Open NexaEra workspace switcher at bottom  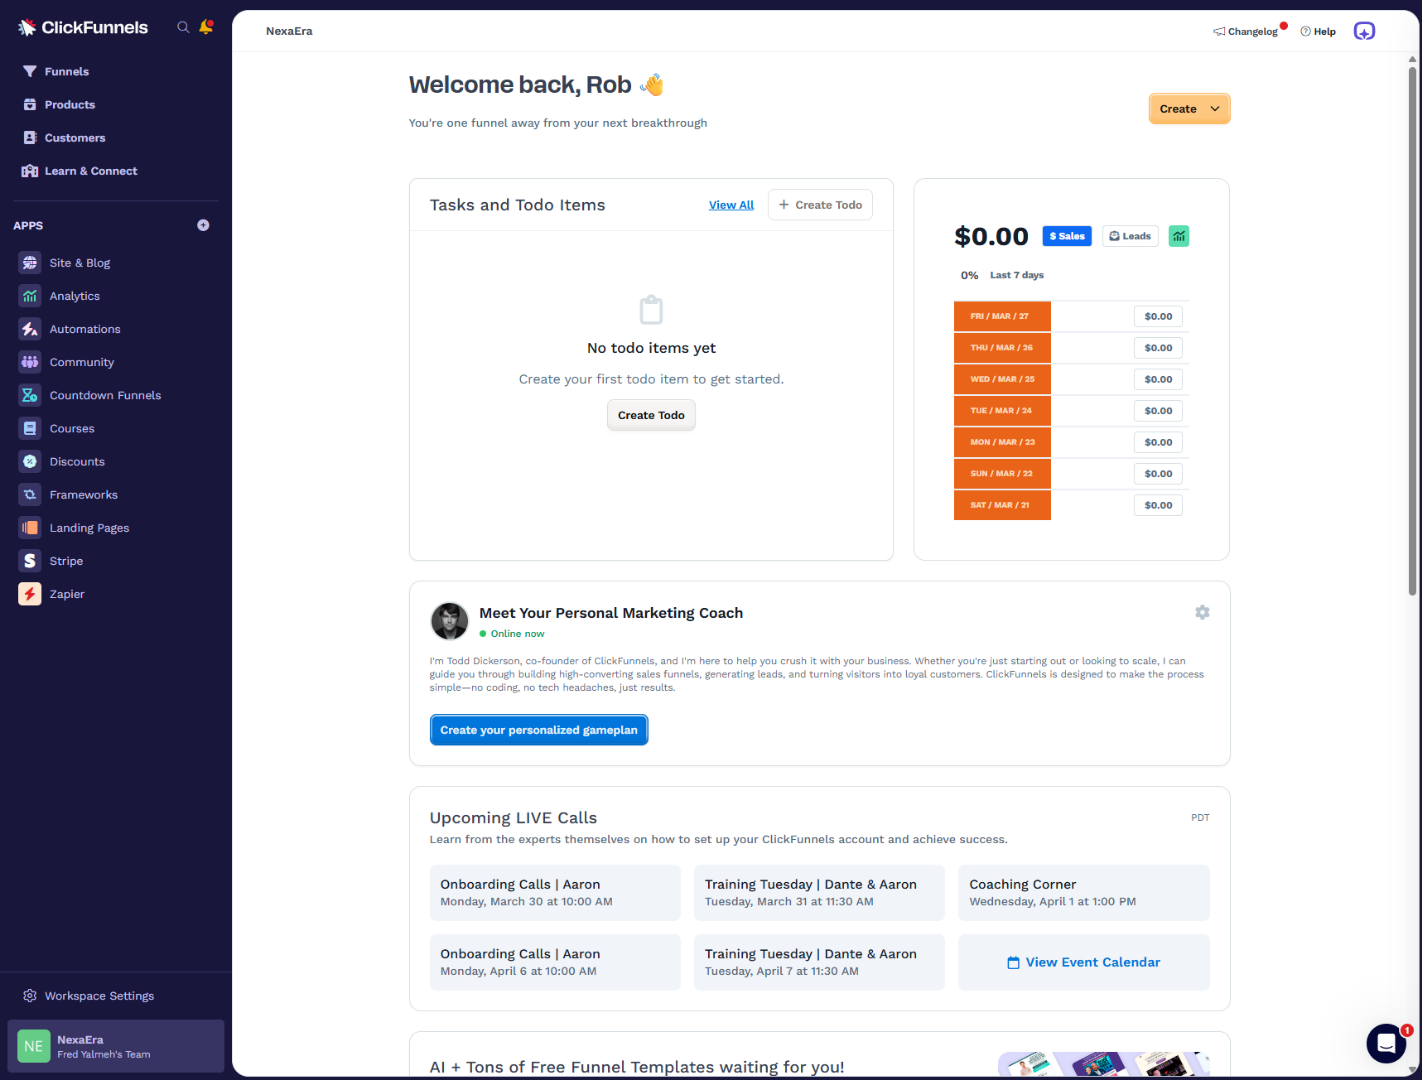[115, 1046]
